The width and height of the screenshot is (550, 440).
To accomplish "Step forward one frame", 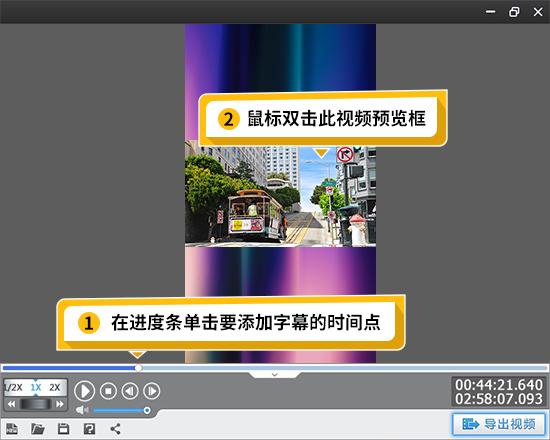I will (x=152, y=391).
